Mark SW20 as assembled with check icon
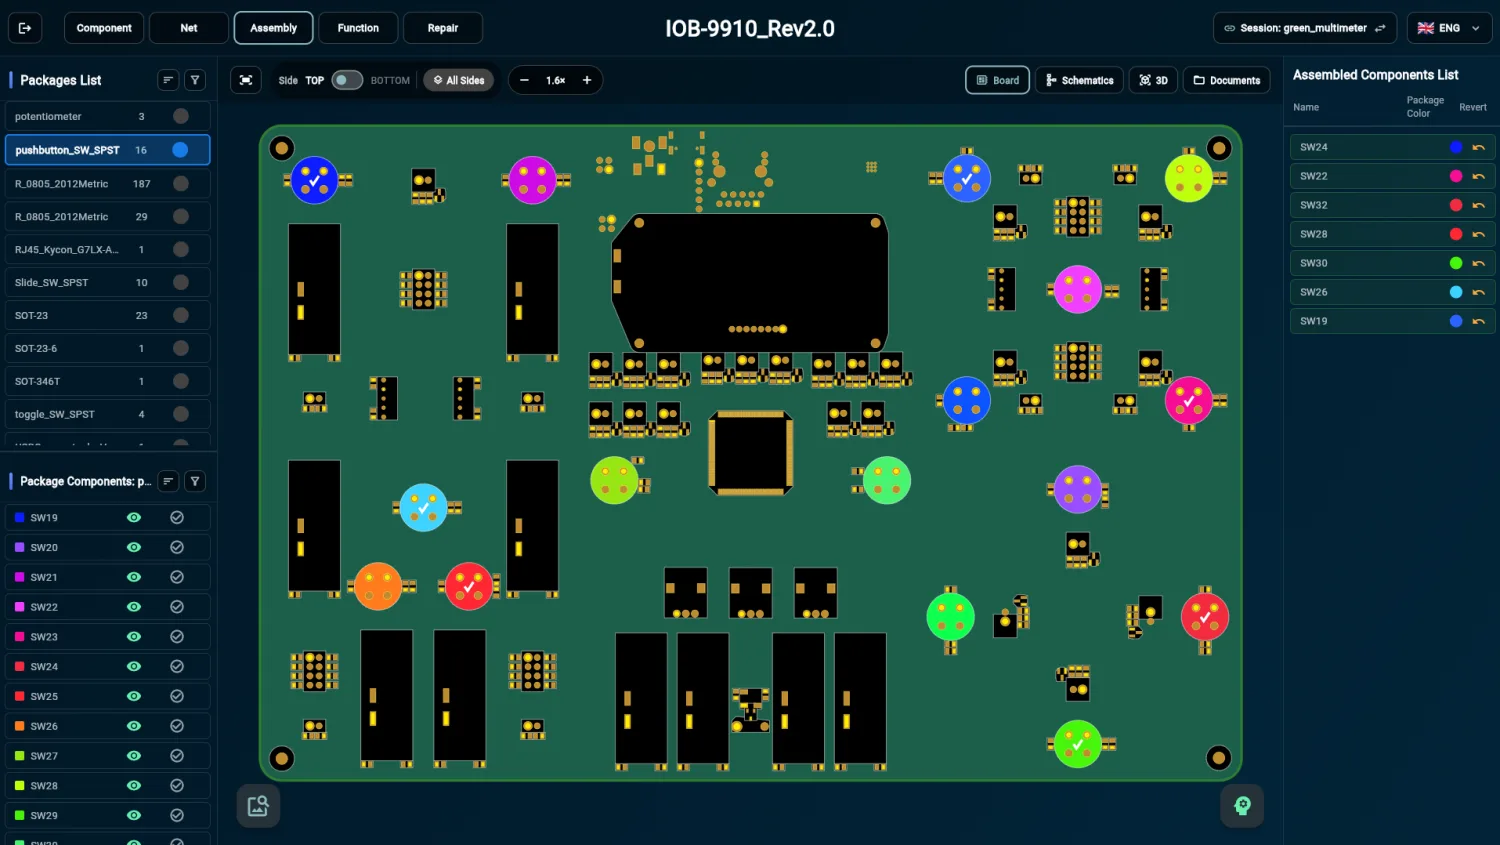This screenshot has height=845, width=1500. 177,547
